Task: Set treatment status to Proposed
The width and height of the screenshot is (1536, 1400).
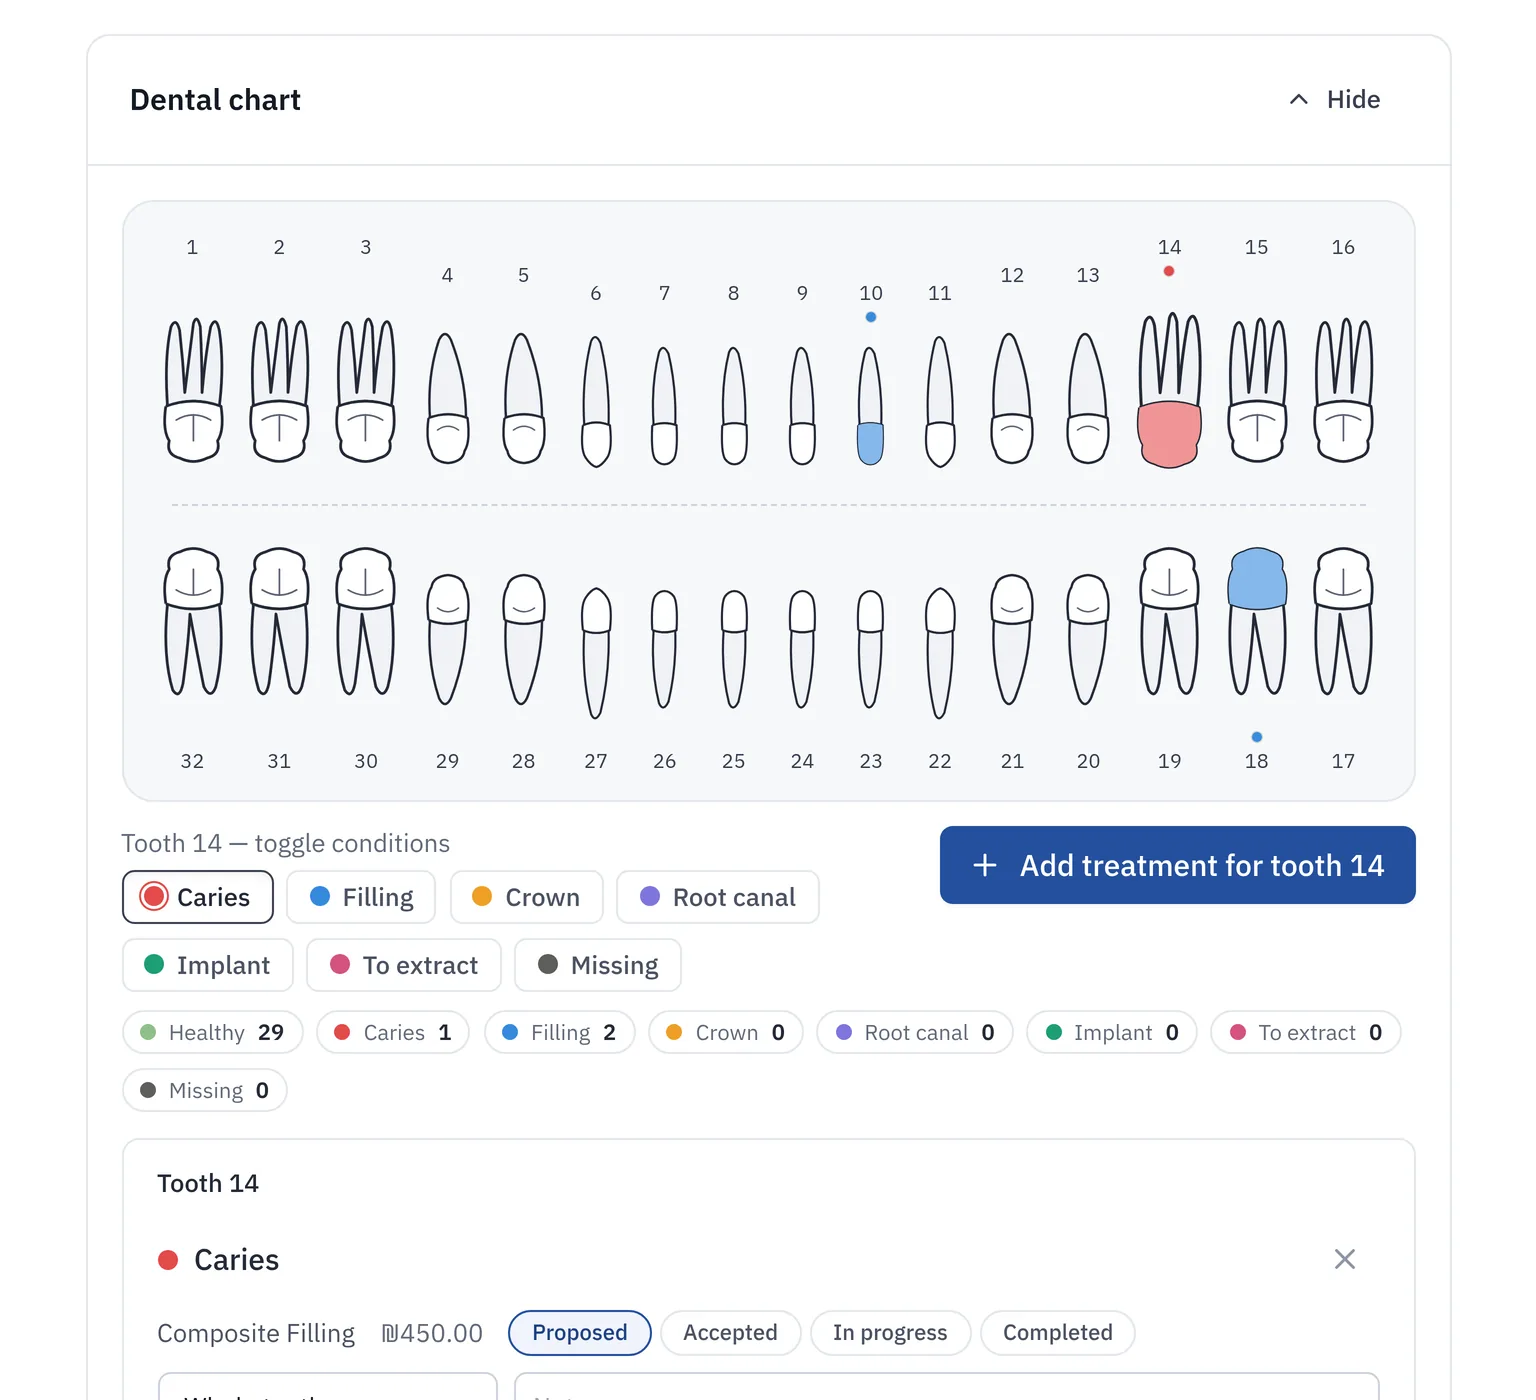Action: pos(580,1333)
